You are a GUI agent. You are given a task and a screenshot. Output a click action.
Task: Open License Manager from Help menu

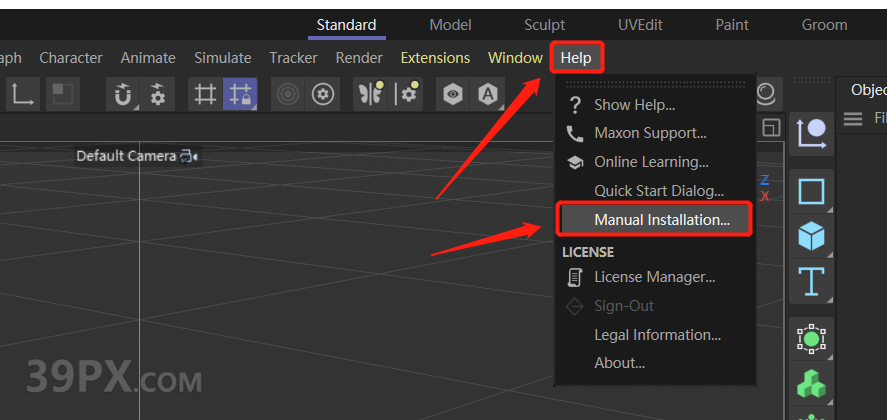click(654, 277)
